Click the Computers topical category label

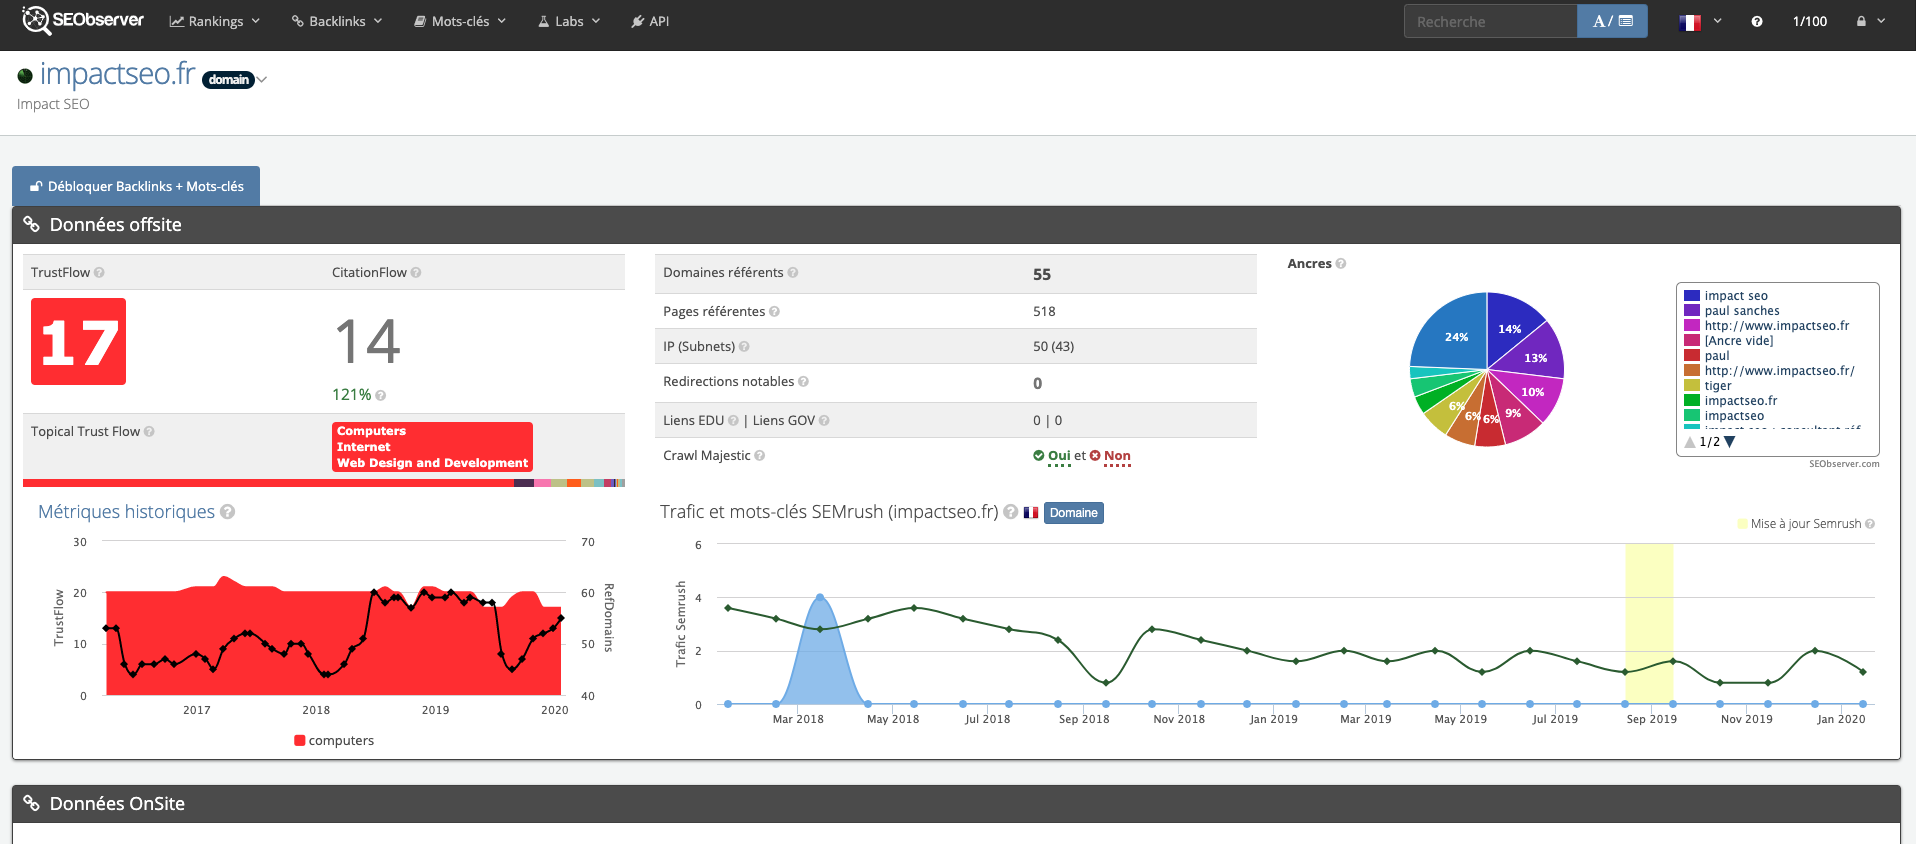[371, 431]
